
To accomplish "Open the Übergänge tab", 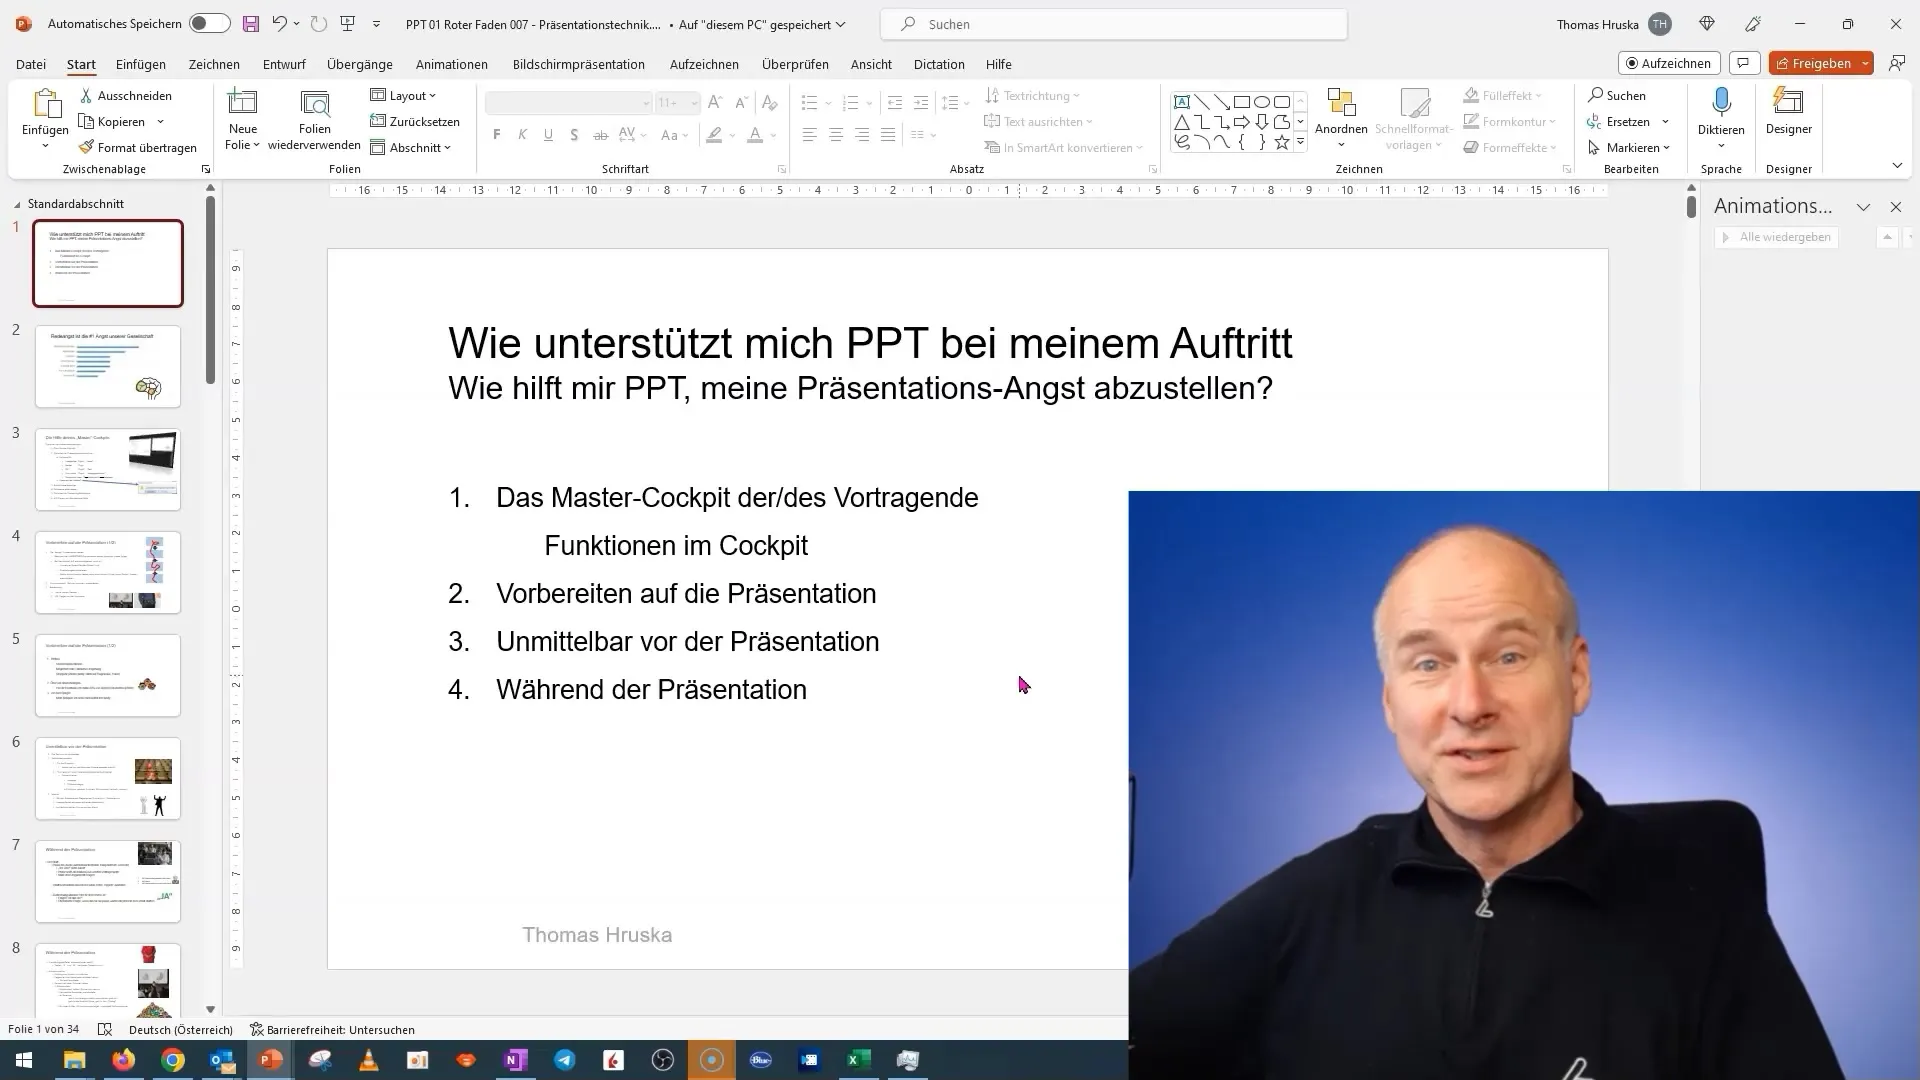I will click(360, 64).
